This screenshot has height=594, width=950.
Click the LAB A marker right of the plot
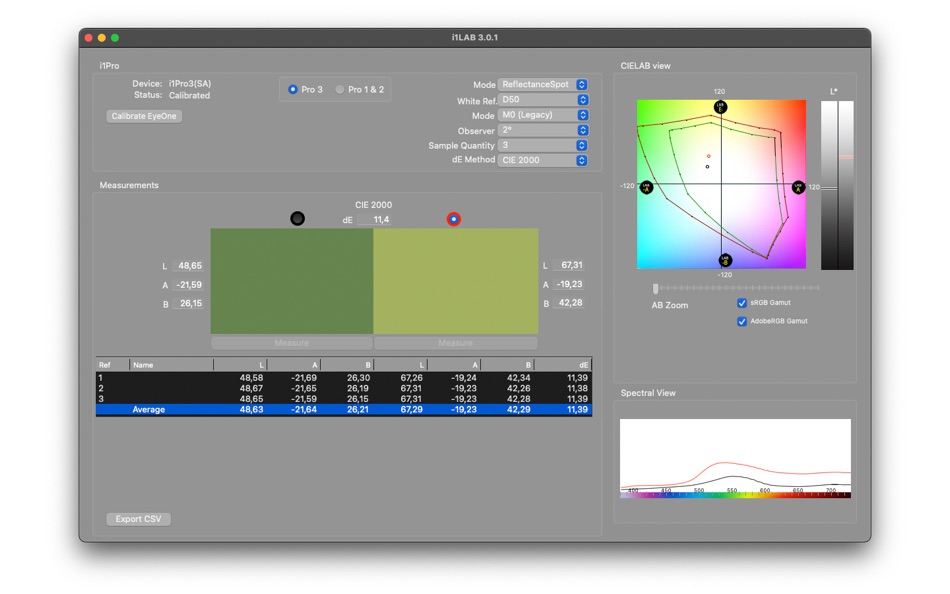(x=799, y=187)
